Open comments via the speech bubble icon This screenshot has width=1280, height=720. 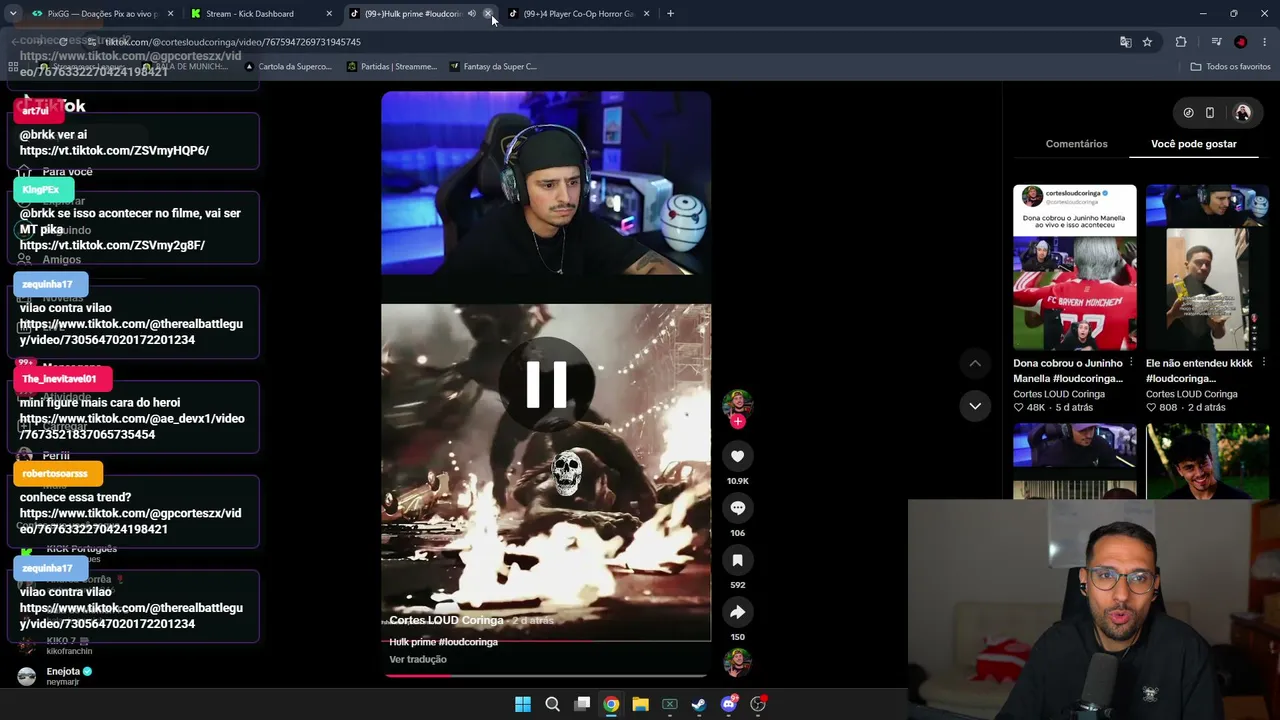[x=738, y=508]
